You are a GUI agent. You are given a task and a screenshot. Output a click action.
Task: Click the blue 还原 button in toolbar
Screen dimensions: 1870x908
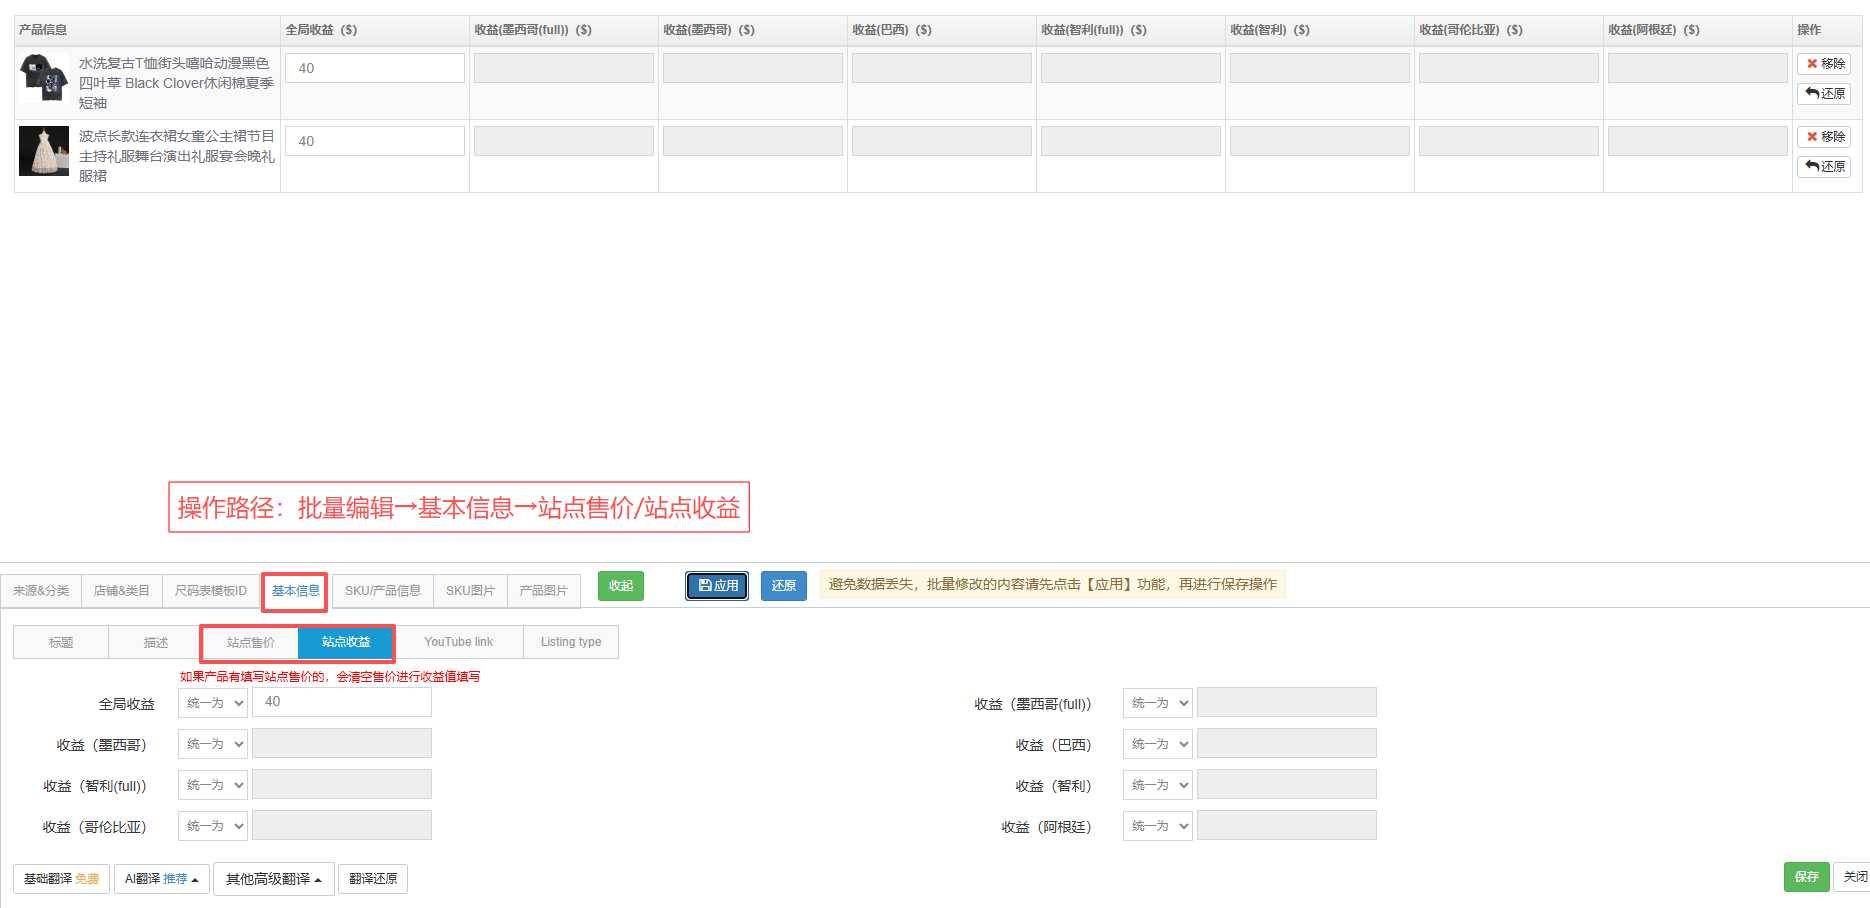tap(783, 586)
